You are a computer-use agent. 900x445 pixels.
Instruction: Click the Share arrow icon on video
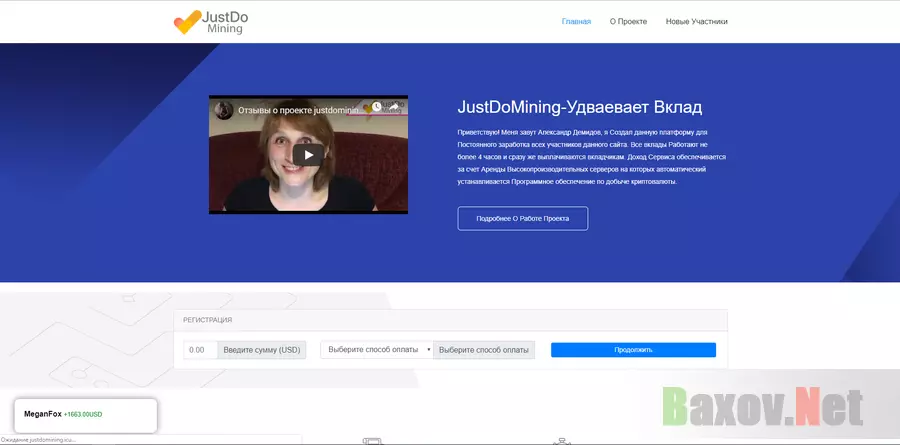394,106
